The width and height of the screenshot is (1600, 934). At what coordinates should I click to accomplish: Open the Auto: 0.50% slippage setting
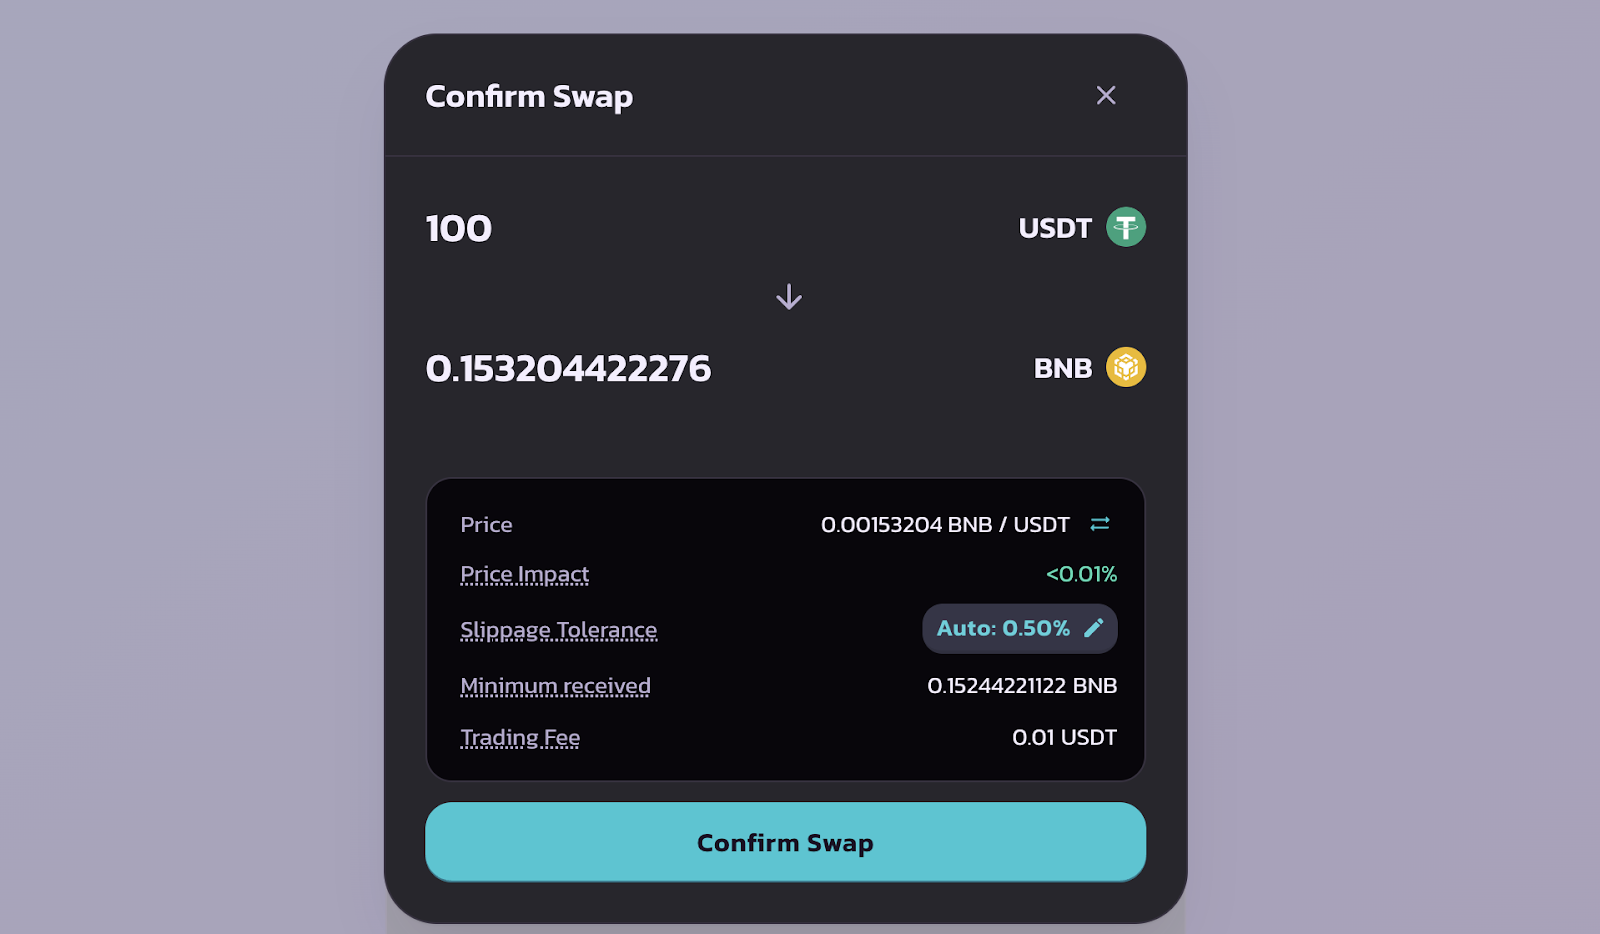(1020, 628)
